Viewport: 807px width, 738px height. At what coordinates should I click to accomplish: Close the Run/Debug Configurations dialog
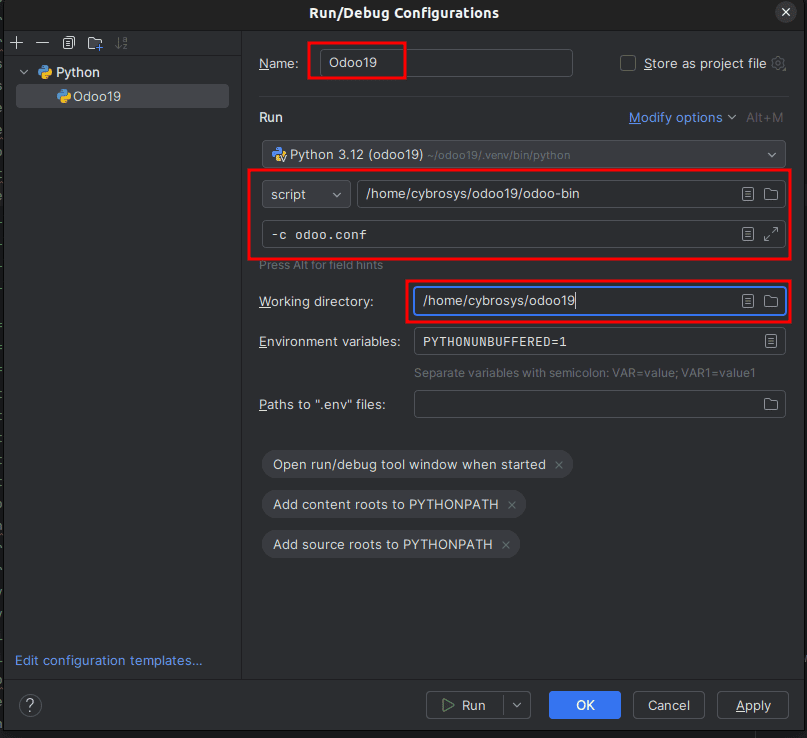(785, 12)
